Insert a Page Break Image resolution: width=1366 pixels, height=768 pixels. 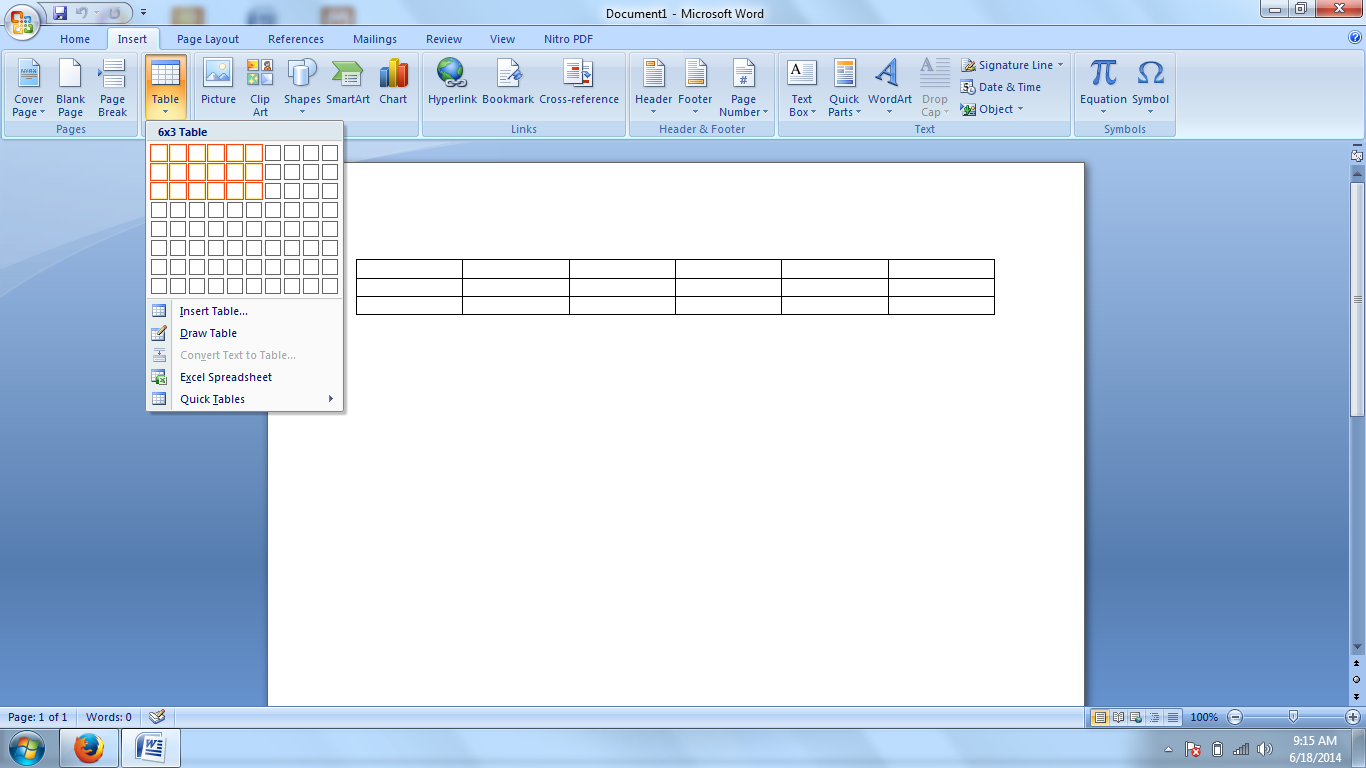pyautogui.click(x=112, y=88)
